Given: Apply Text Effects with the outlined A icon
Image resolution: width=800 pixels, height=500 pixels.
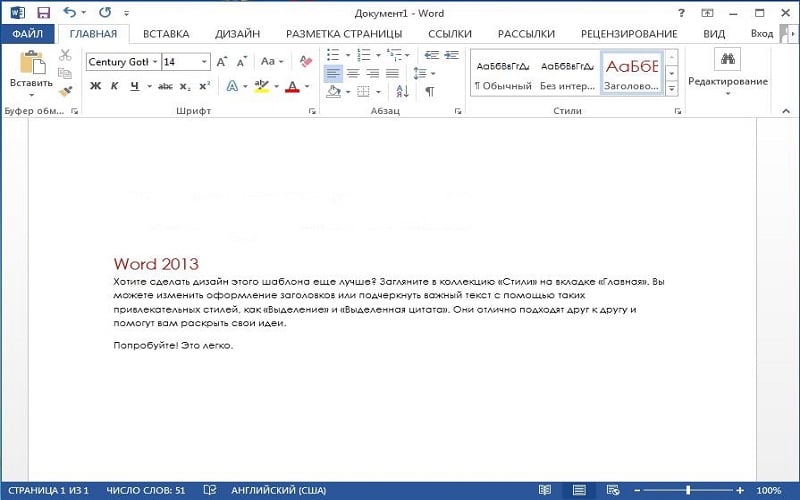Looking at the screenshot, I should (232, 86).
